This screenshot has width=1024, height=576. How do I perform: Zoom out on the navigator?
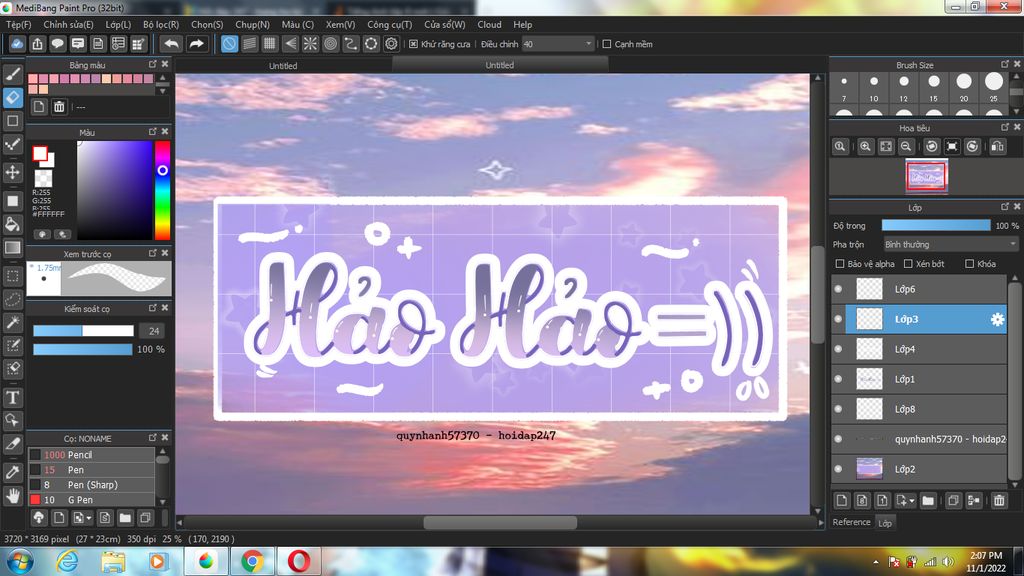pos(906,146)
